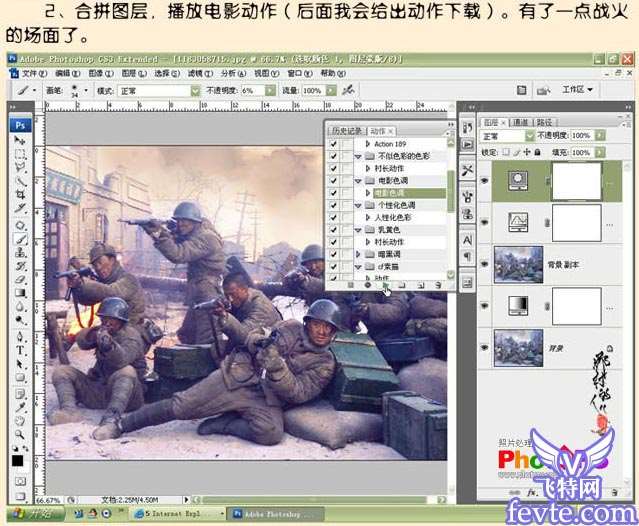Select the Gradient tool
Screen dimensions: 639x526
[20, 293]
